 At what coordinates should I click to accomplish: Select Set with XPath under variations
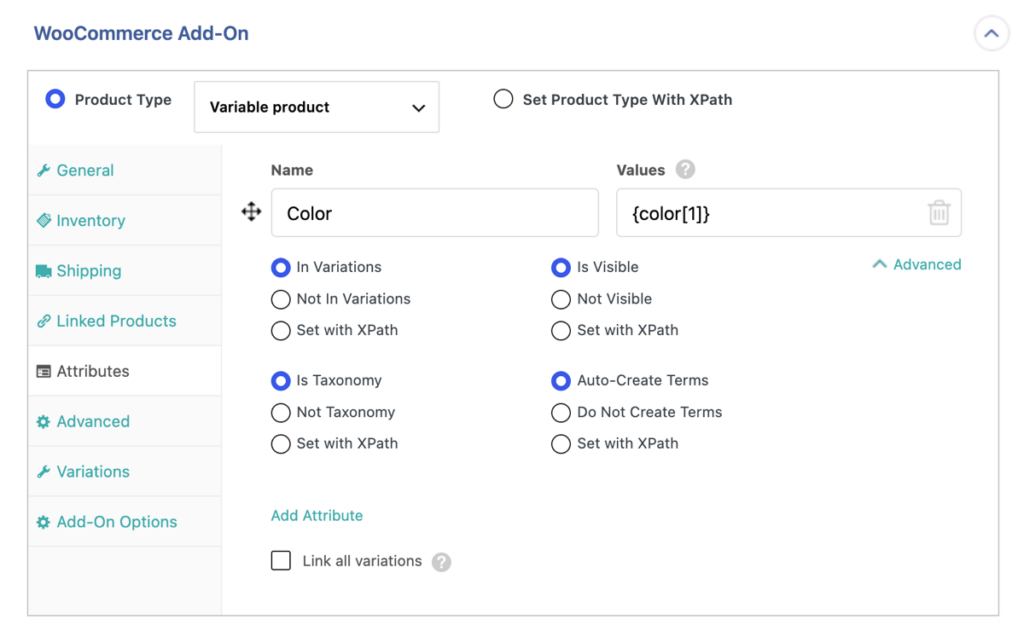click(281, 331)
